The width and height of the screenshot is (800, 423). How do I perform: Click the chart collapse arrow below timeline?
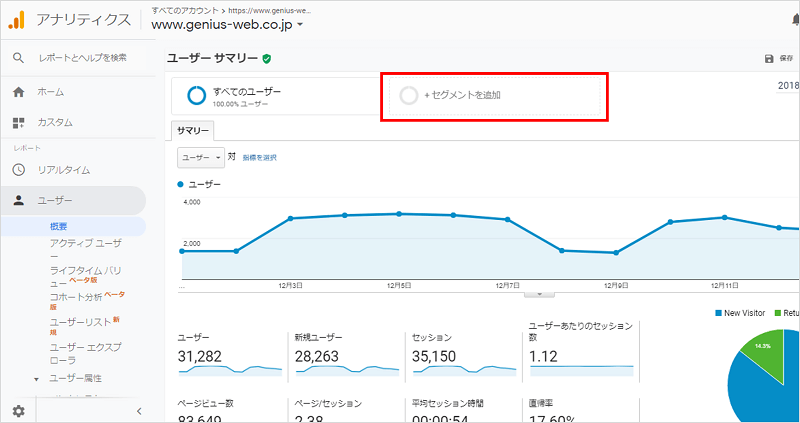pos(539,294)
